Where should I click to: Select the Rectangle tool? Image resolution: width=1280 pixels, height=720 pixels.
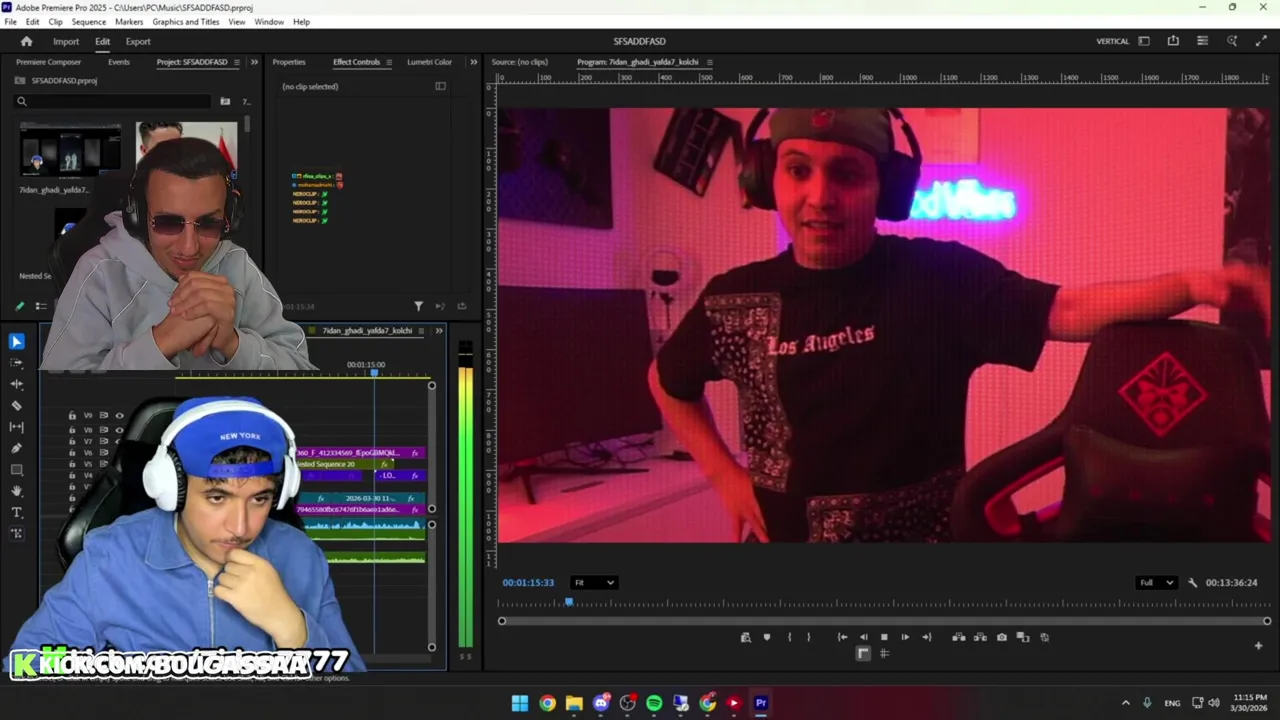(x=17, y=469)
